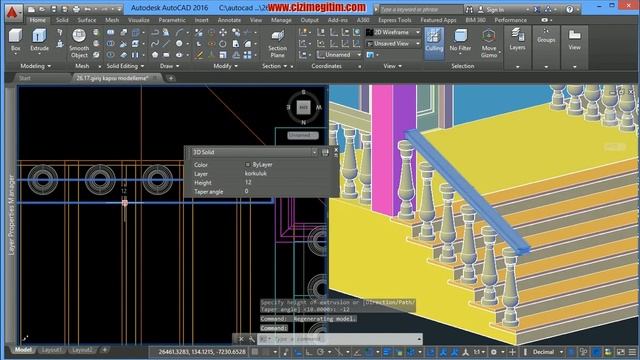Image resolution: width=640 pixels, height=360 pixels.
Task: Click the Height value 12 in properties
Action: (248, 182)
